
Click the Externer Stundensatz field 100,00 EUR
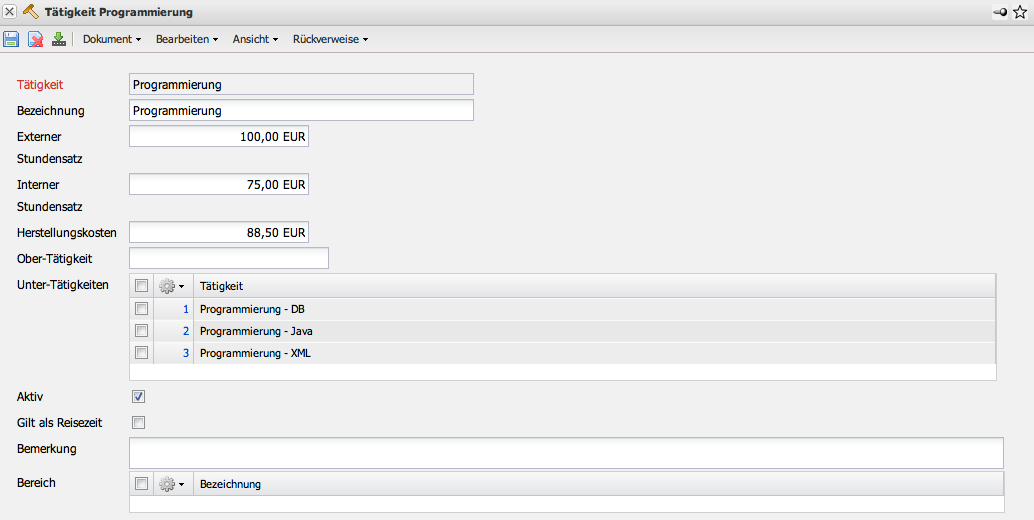click(219, 137)
